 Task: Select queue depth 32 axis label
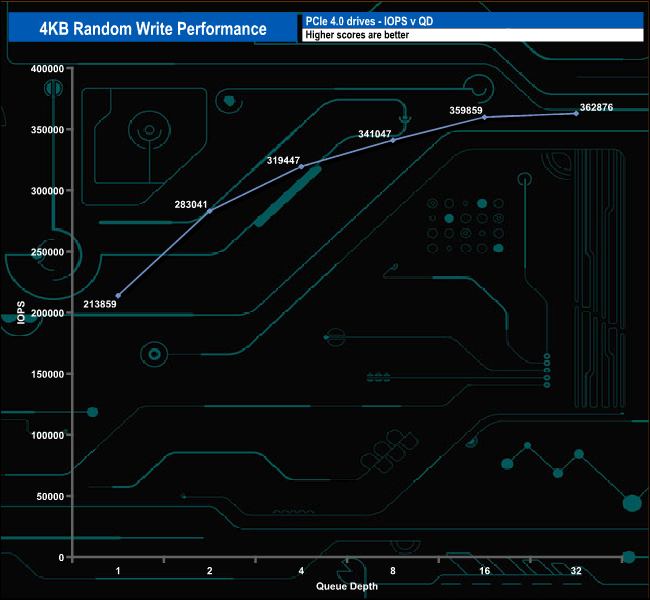[576, 571]
